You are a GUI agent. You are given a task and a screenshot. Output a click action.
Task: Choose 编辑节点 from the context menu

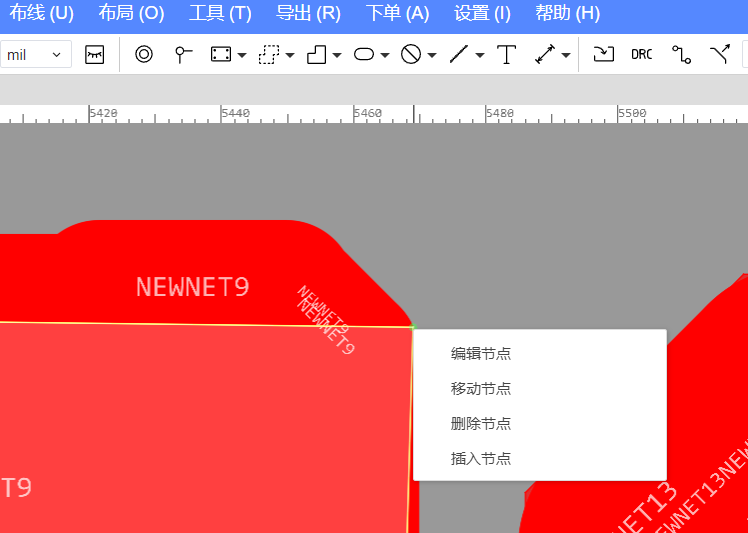pyautogui.click(x=481, y=353)
